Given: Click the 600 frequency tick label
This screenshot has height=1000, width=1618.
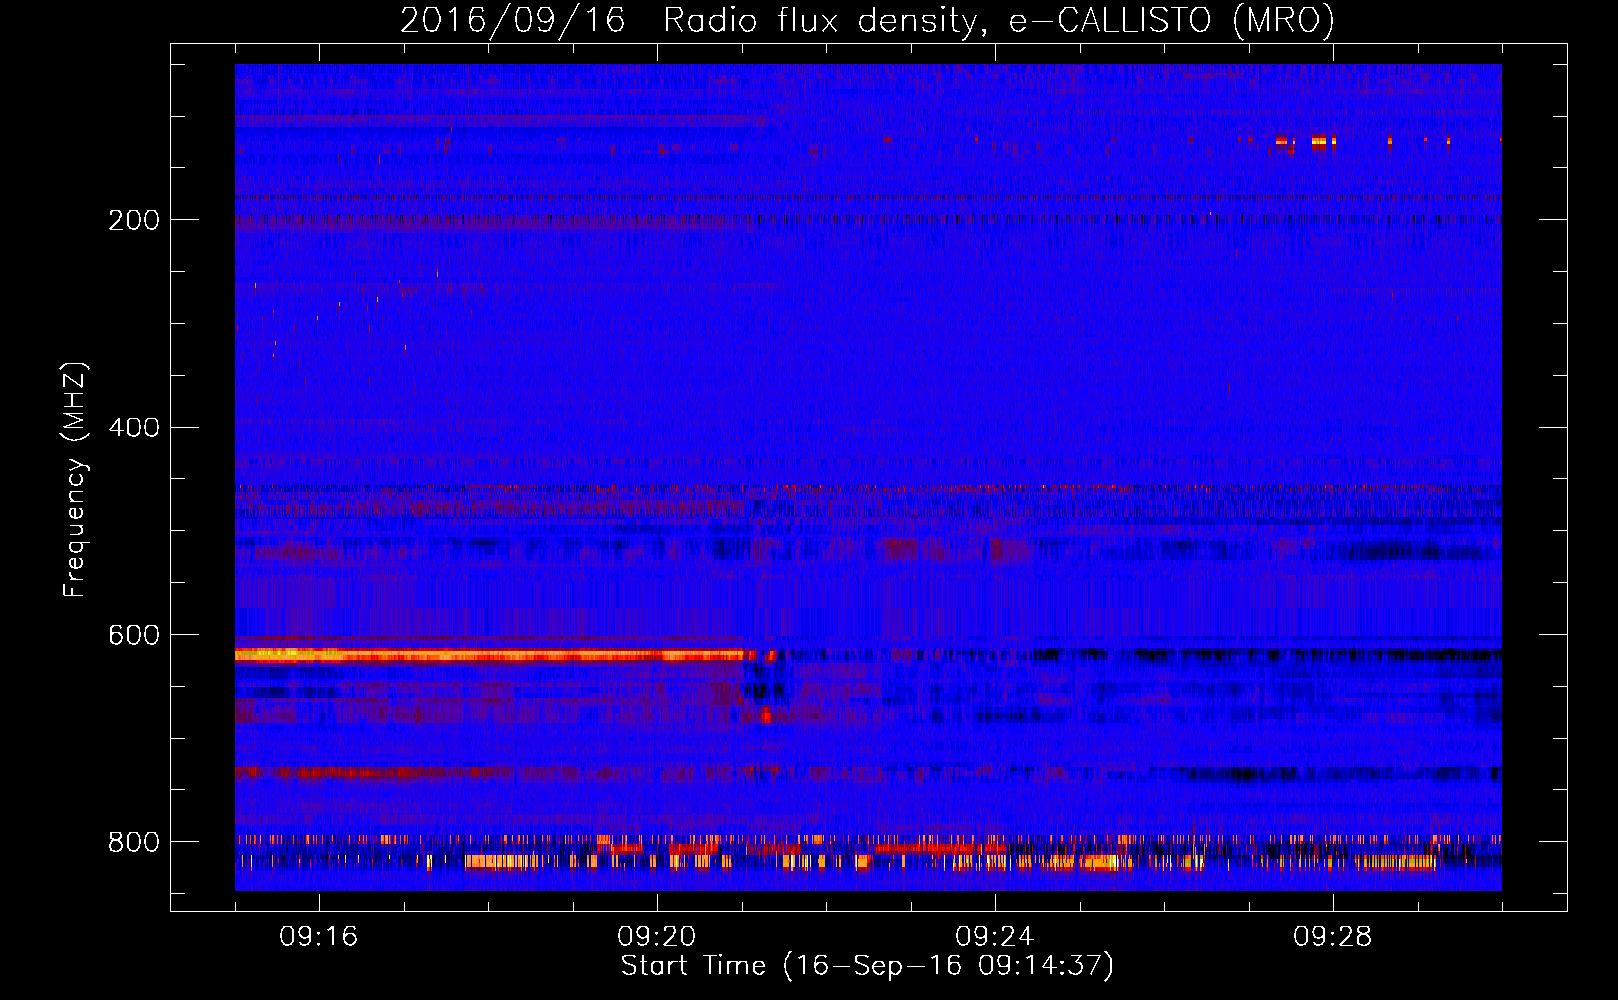Looking at the screenshot, I should [134, 636].
